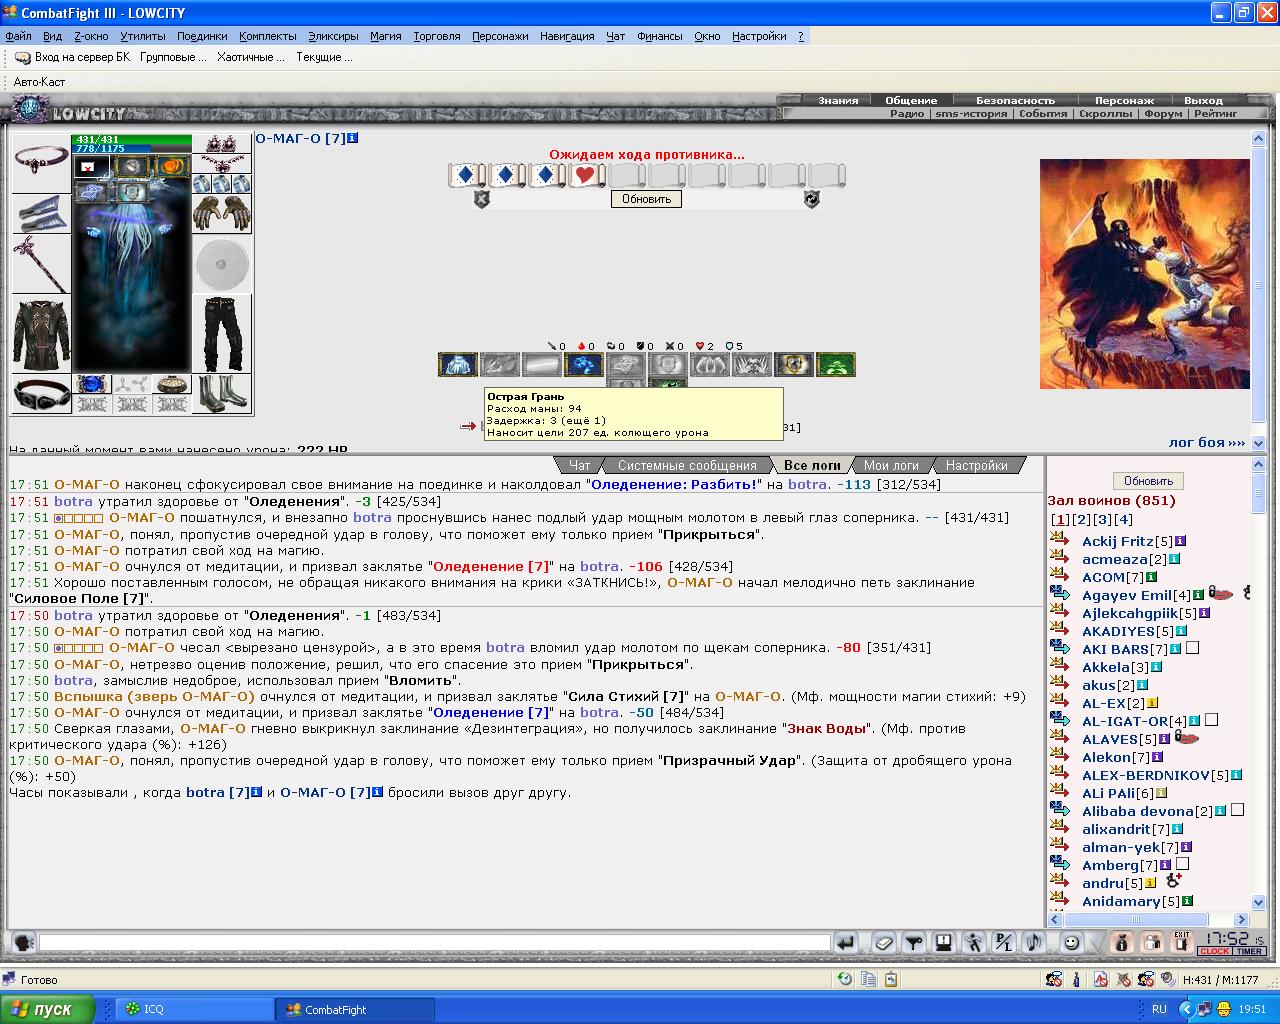1280x1024 pixels.
Task: Tick the checkbox next to AKI BARS[7]
Action: point(1192,648)
